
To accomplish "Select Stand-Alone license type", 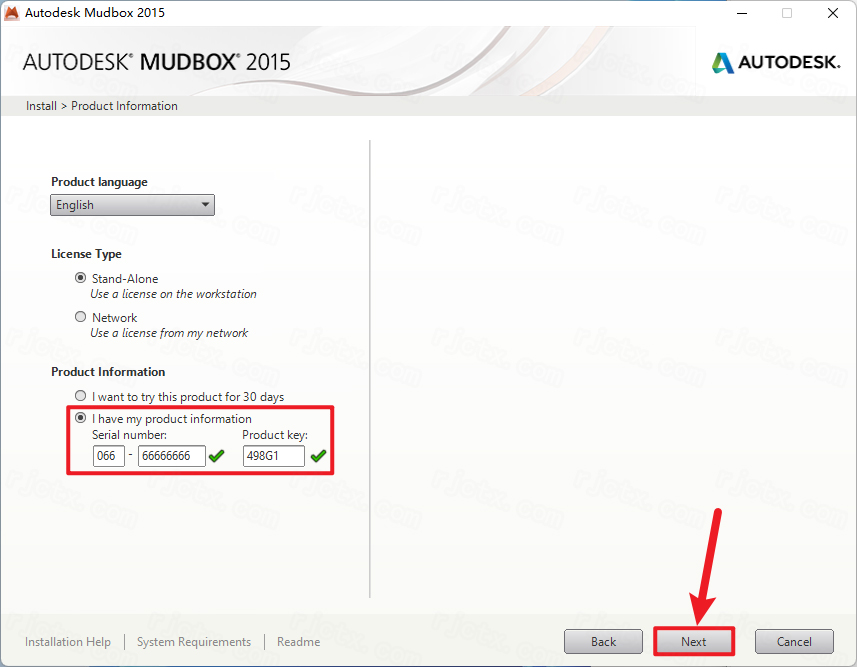I will tap(80, 278).
